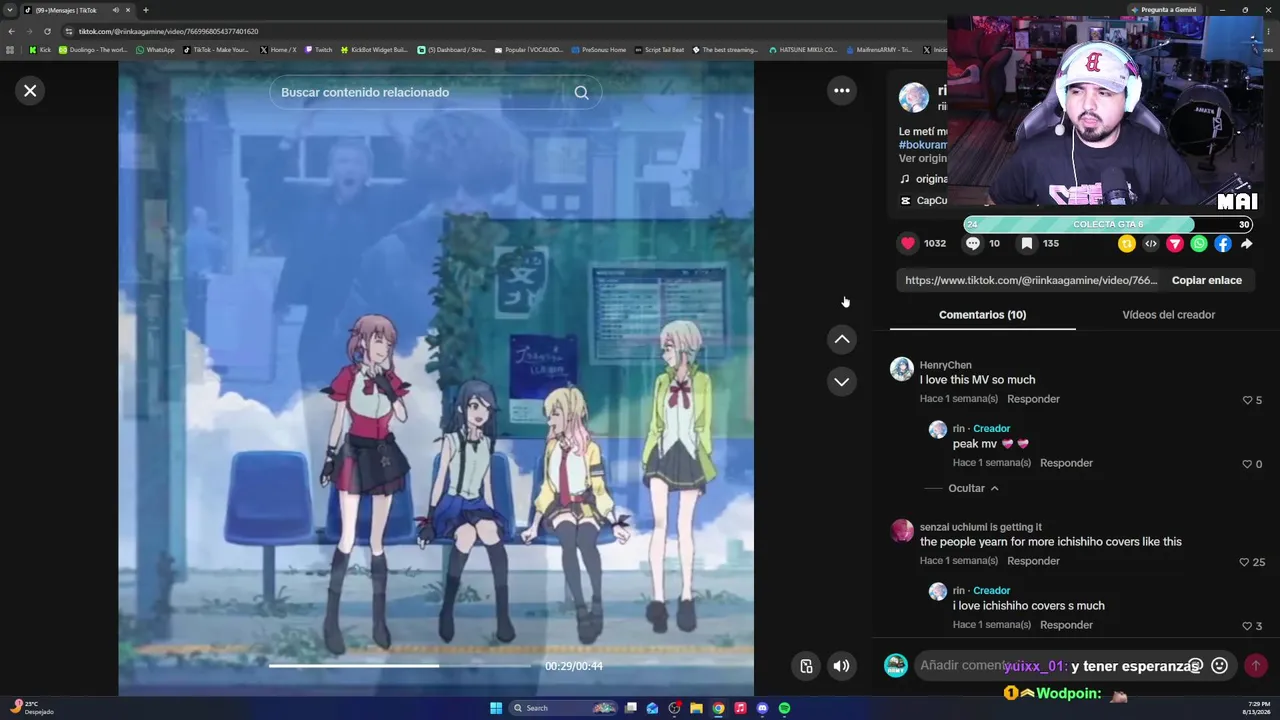Reload the current page
The width and height of the screenshot is (1280, 720).
[x=47, y=31]
